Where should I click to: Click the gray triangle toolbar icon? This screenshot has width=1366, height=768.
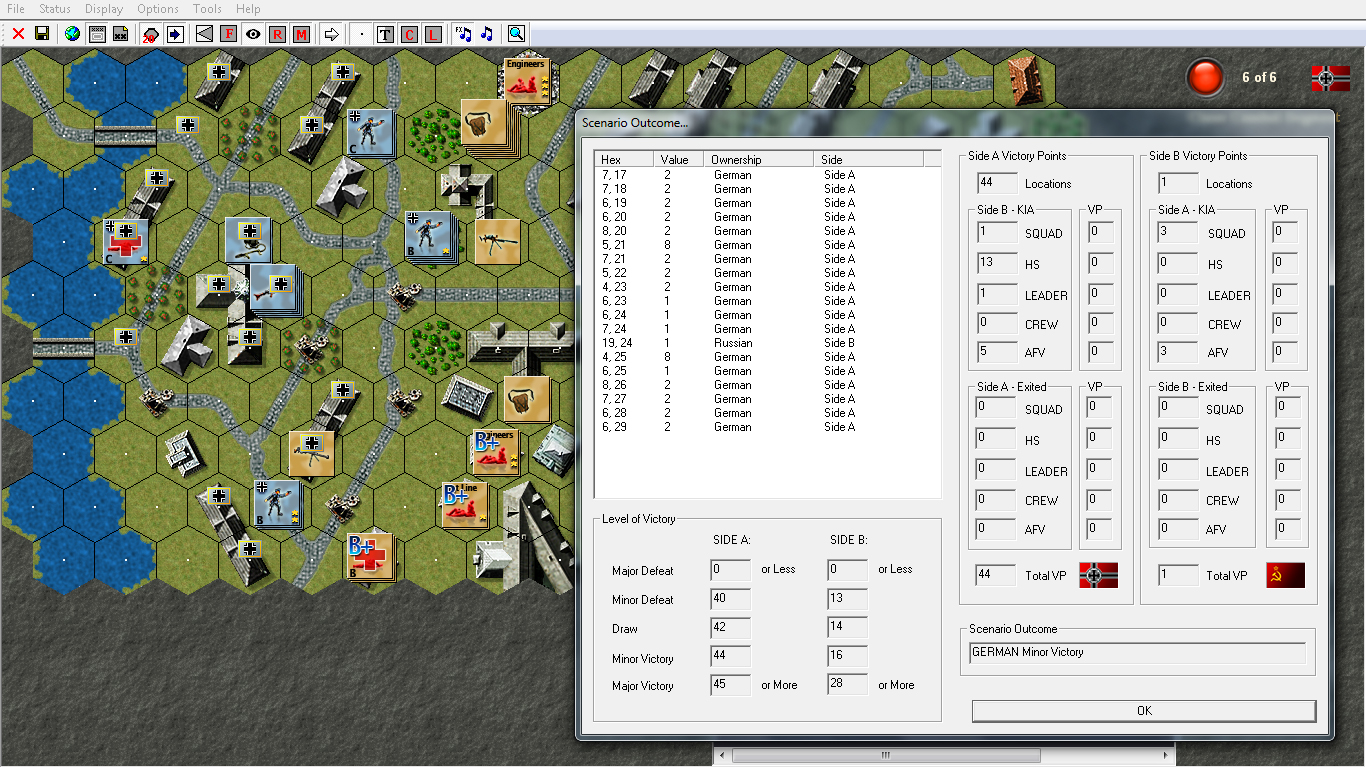coord(205,34)
